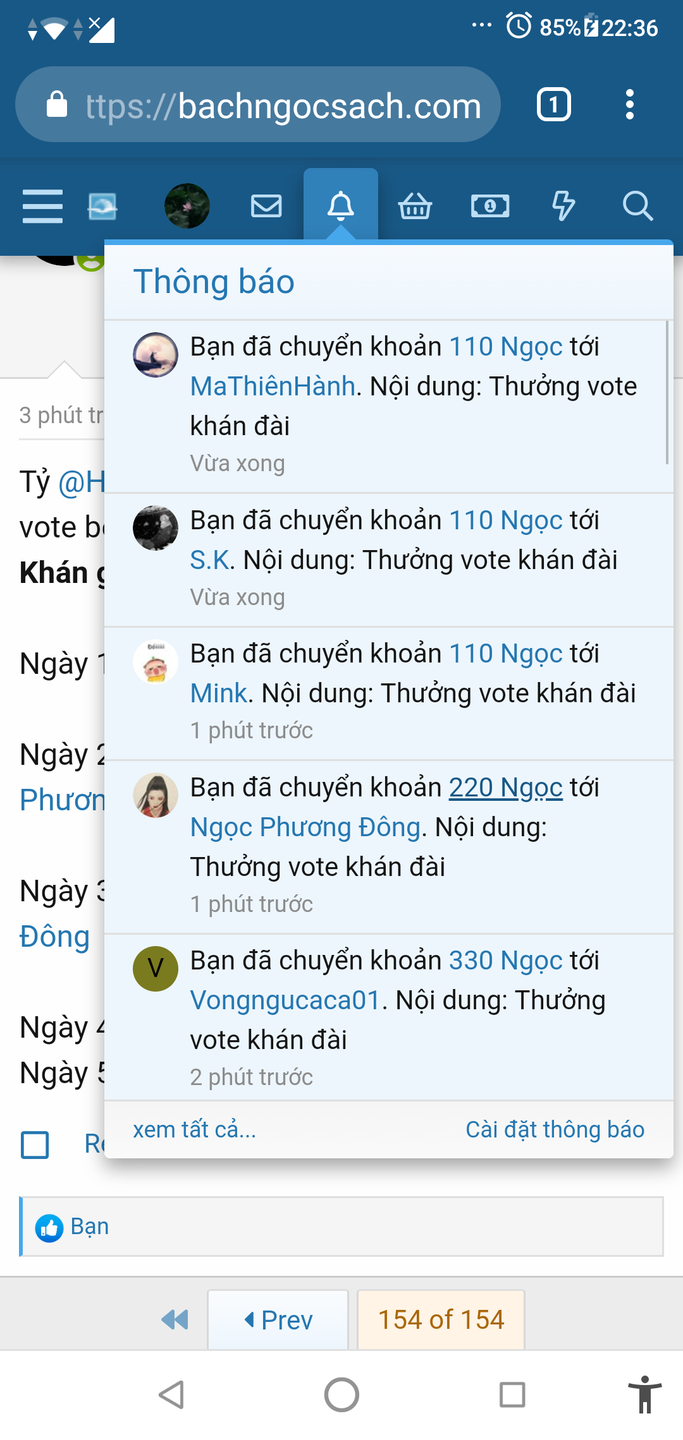
Task: Open the inbox envelope icon
Action: pos(266,207)
